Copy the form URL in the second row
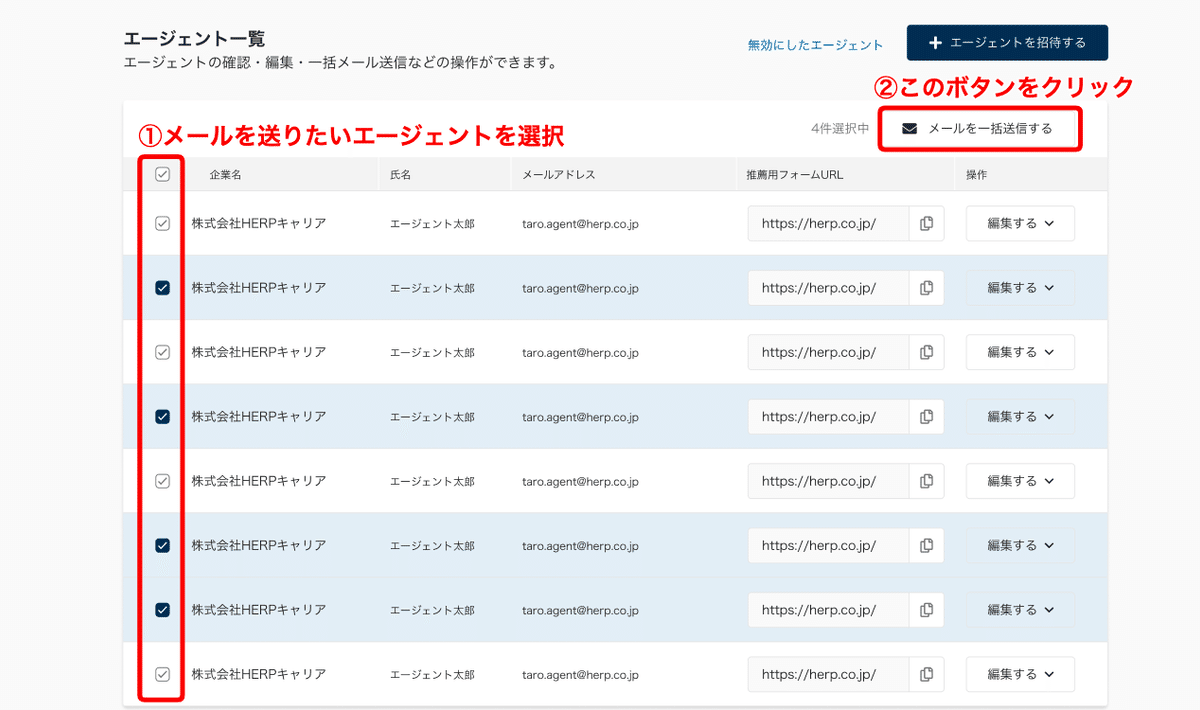1200x710 pixels. (x=926, y=287)
